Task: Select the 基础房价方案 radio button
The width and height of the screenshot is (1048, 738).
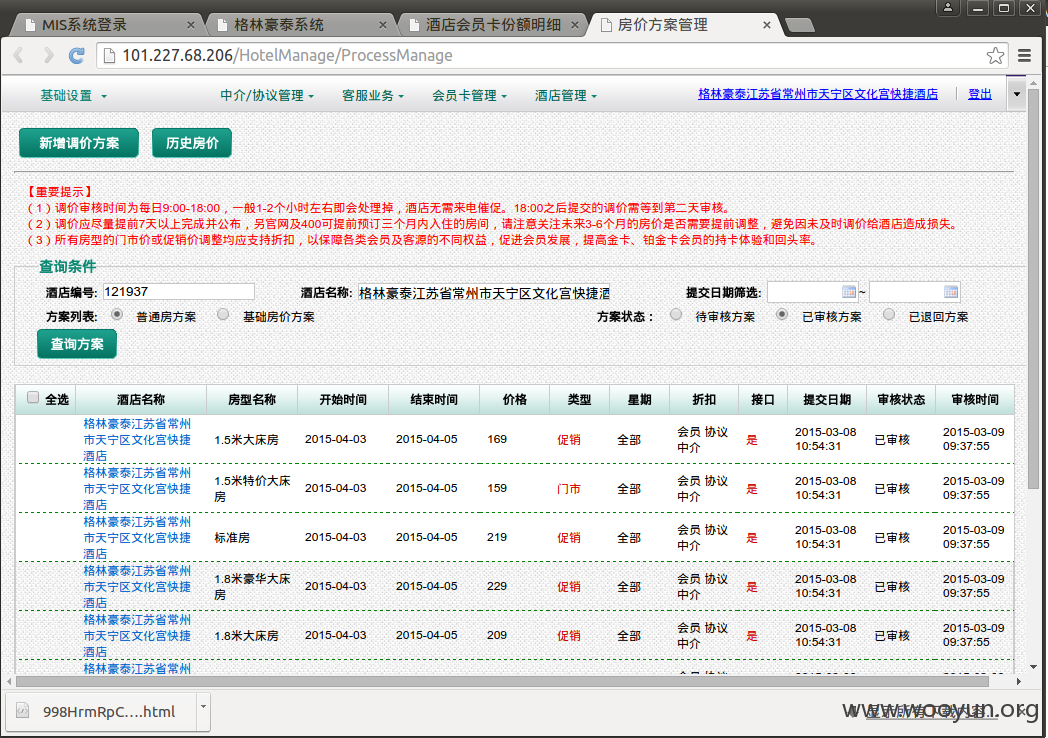Action: [223, 314]
